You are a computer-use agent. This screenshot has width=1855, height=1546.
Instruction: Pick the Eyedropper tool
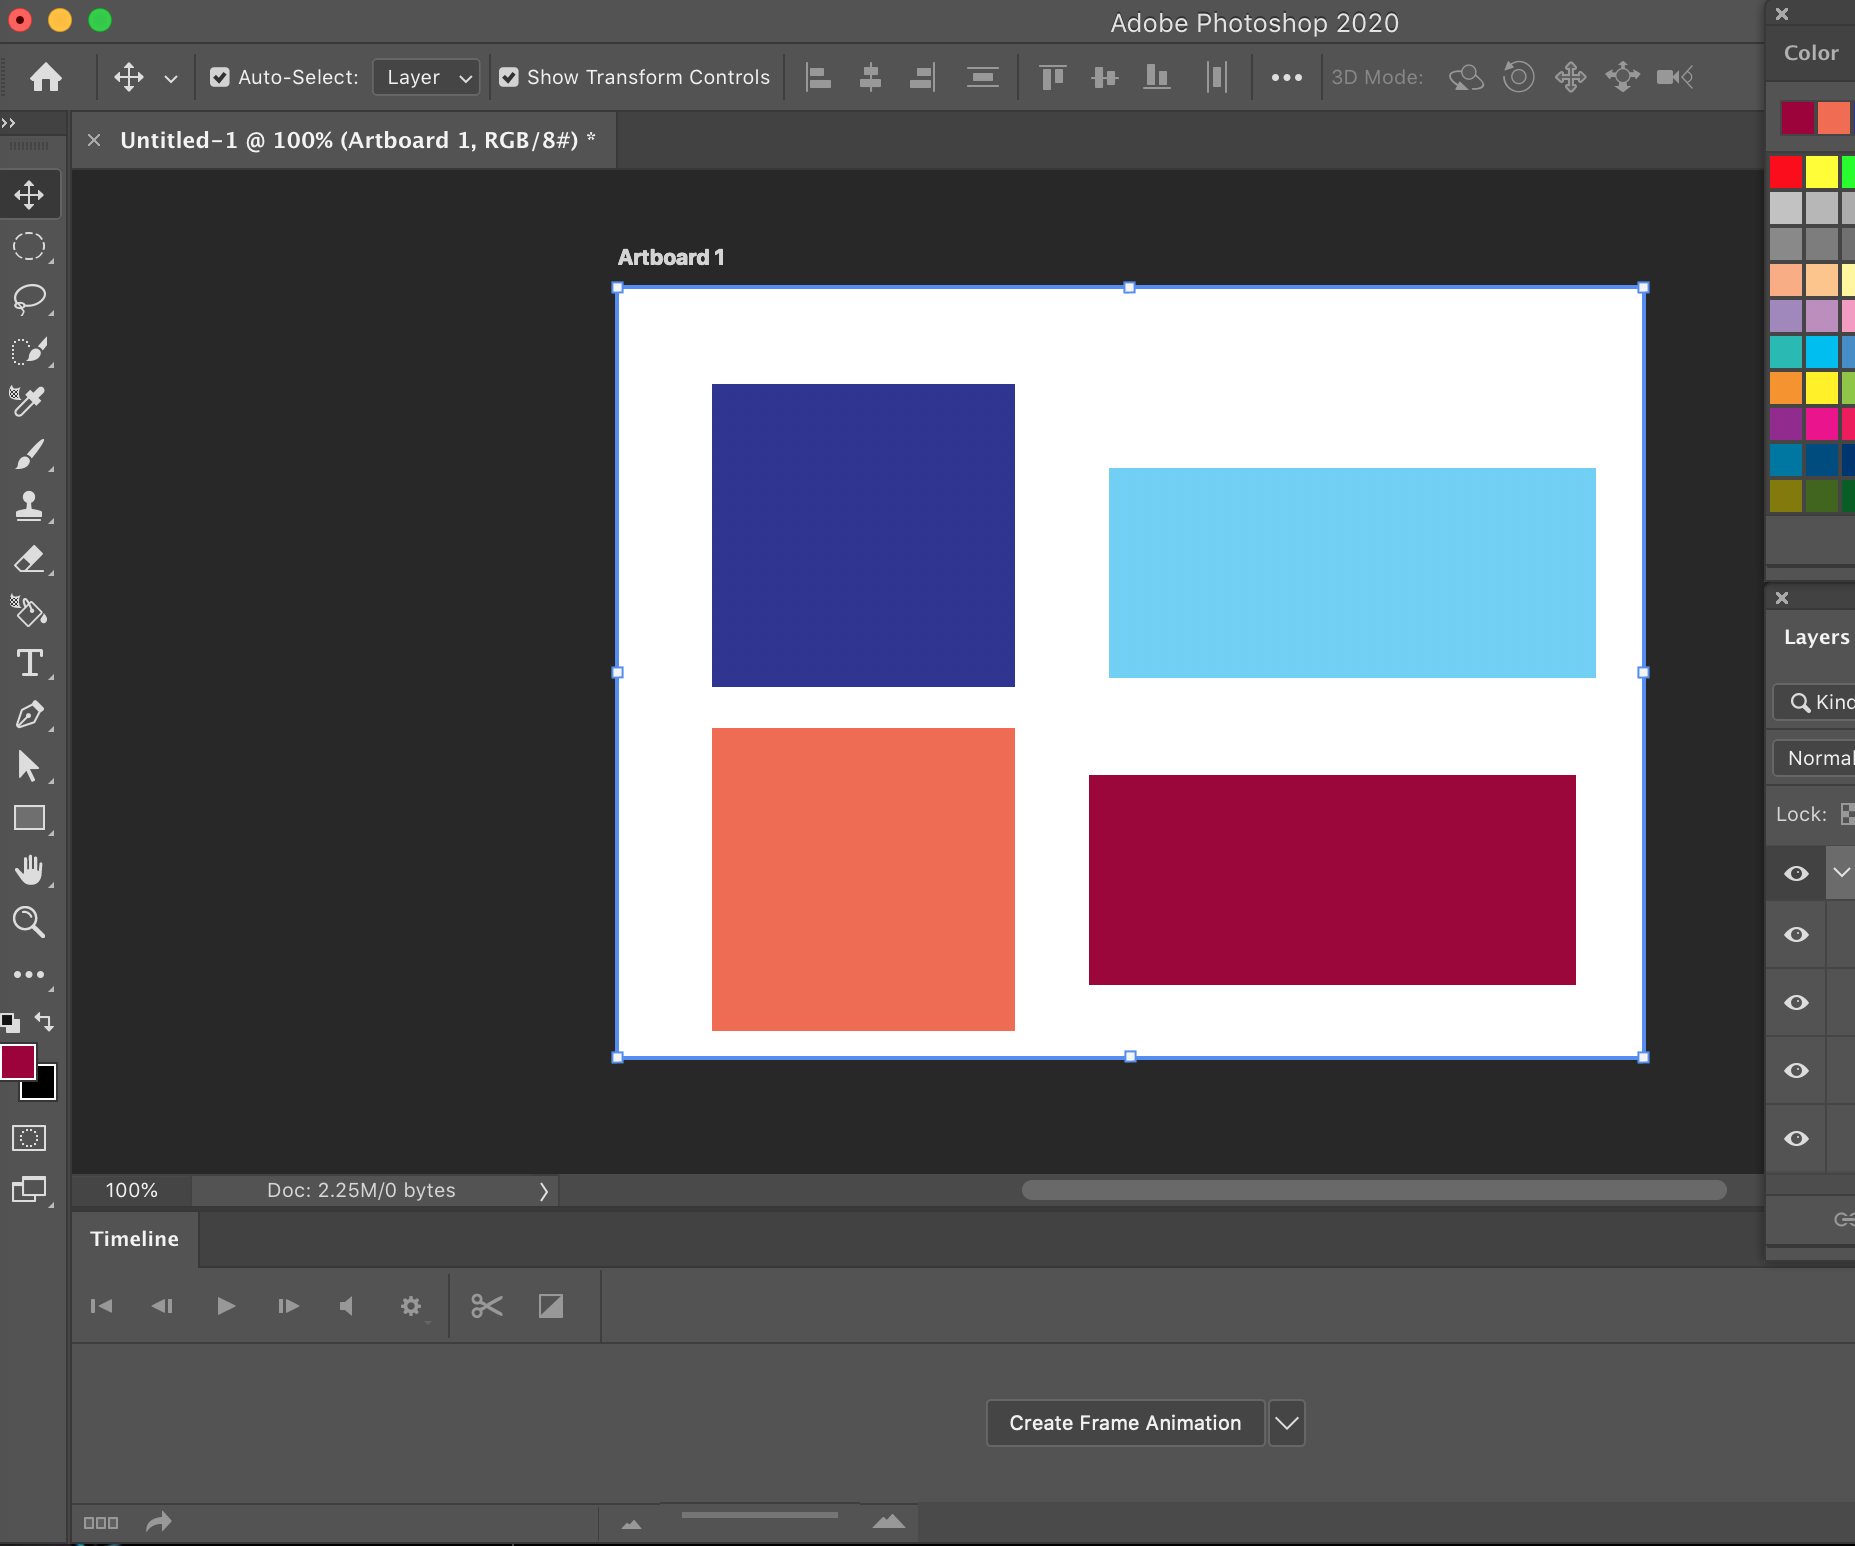28,402
